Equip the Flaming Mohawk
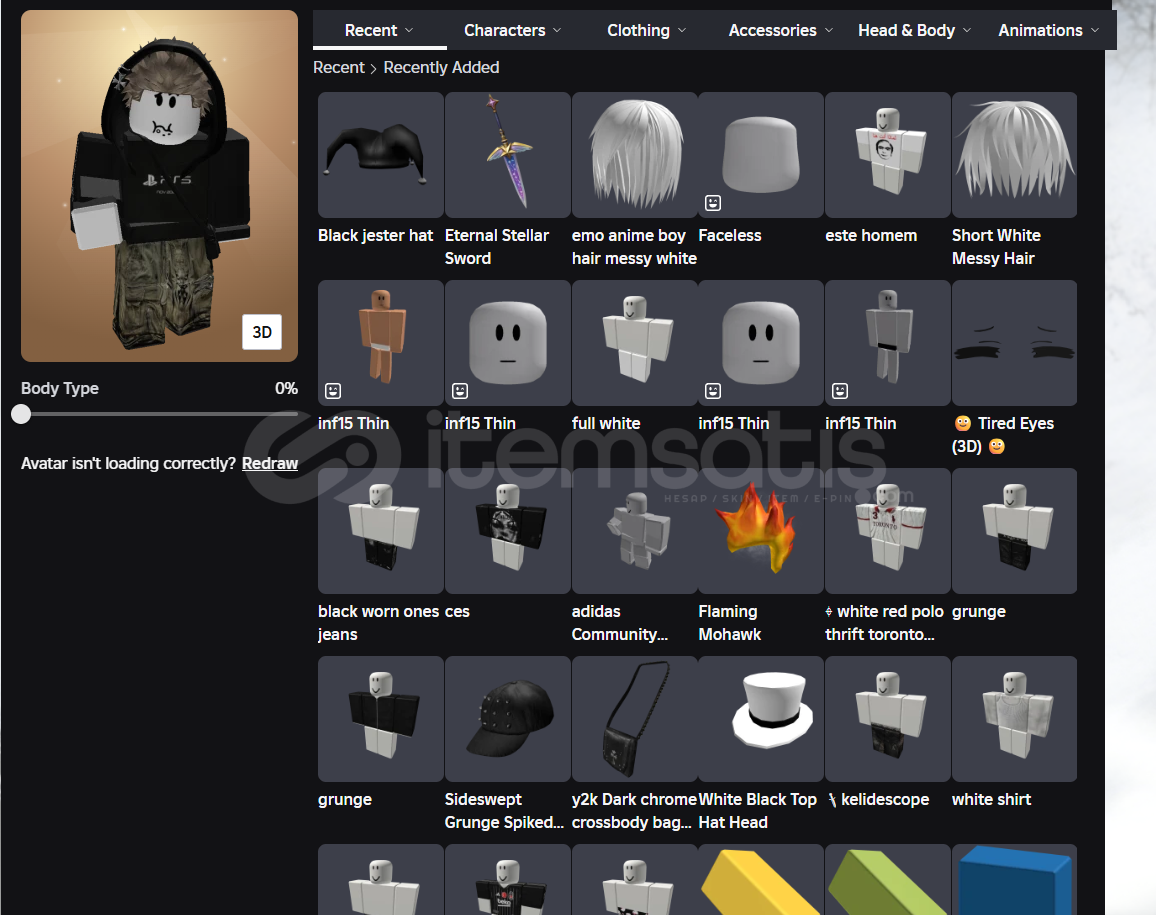 coord(761,531)
